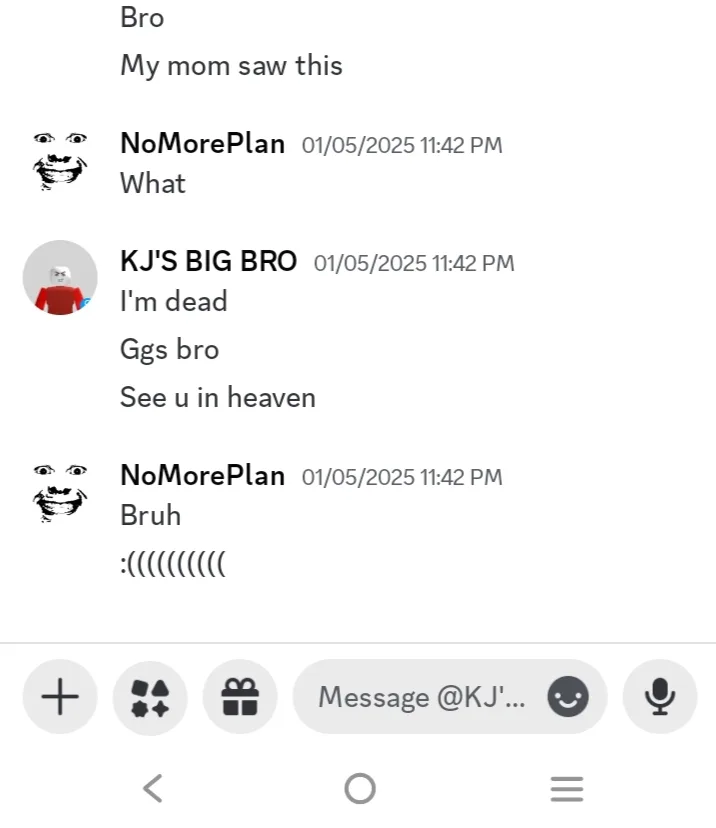
Task: Tap the Android home circle
Action: point(360,788)
